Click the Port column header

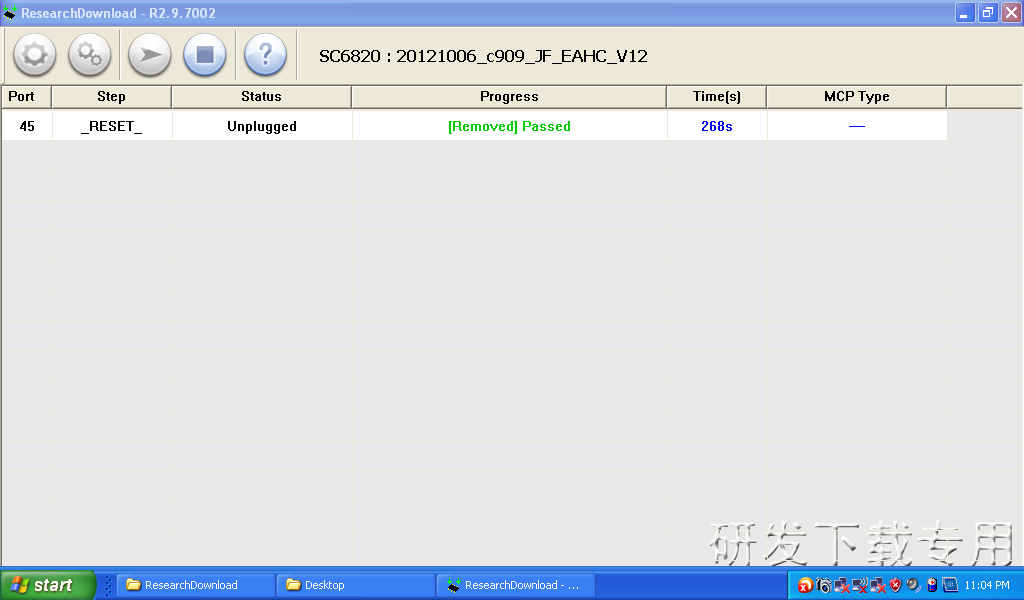coord(21,97)
